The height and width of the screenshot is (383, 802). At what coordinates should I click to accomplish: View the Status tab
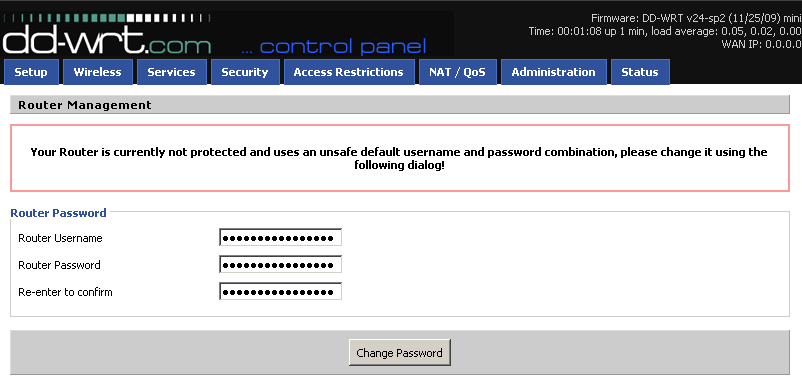pyautogui.click(x=640, y=72)
